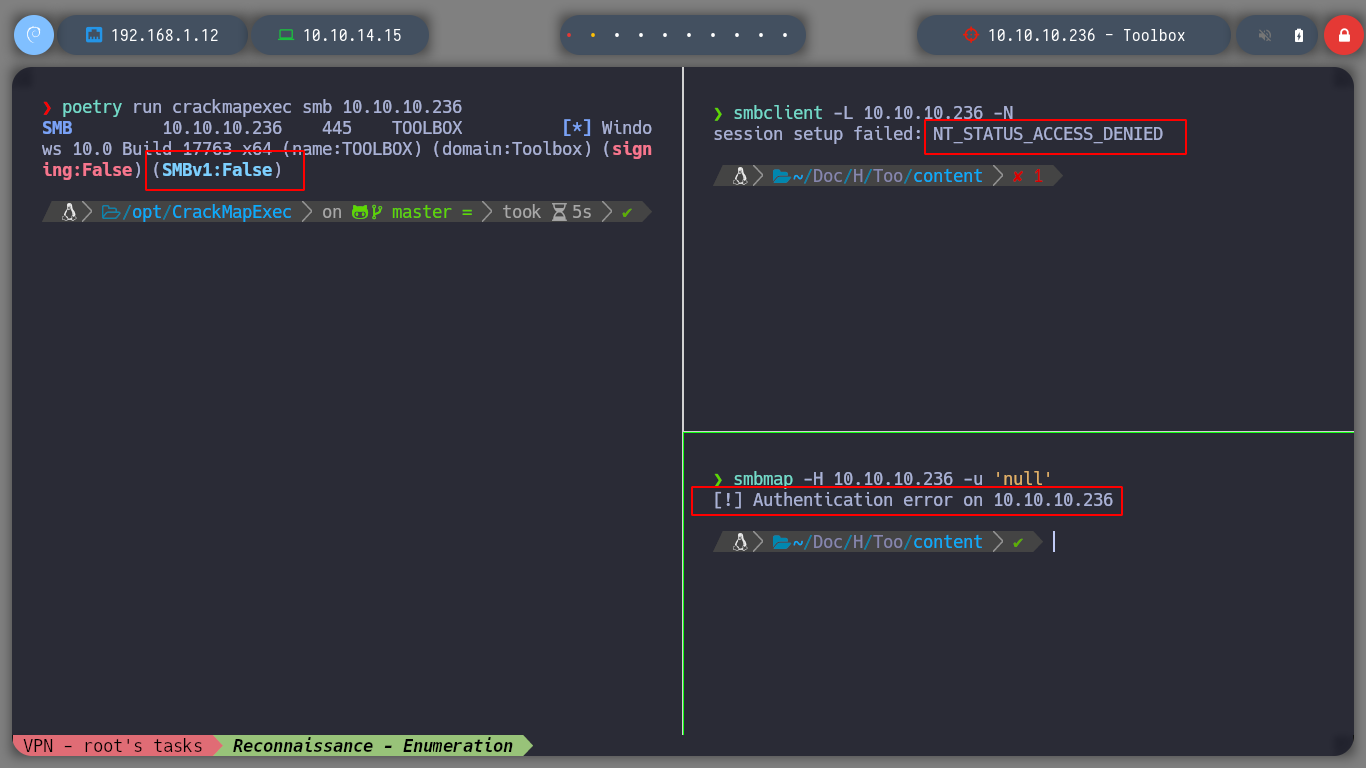The width and height of the screenshot is (1366, 768).
Task: Click the text cursor in smbmap pane
Action: coord(1054,542)
